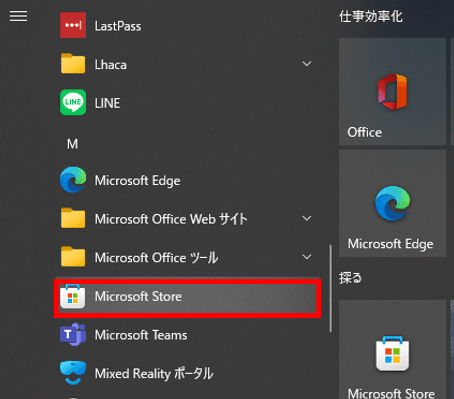Open the Microsoft Store pinned tile

392,349
